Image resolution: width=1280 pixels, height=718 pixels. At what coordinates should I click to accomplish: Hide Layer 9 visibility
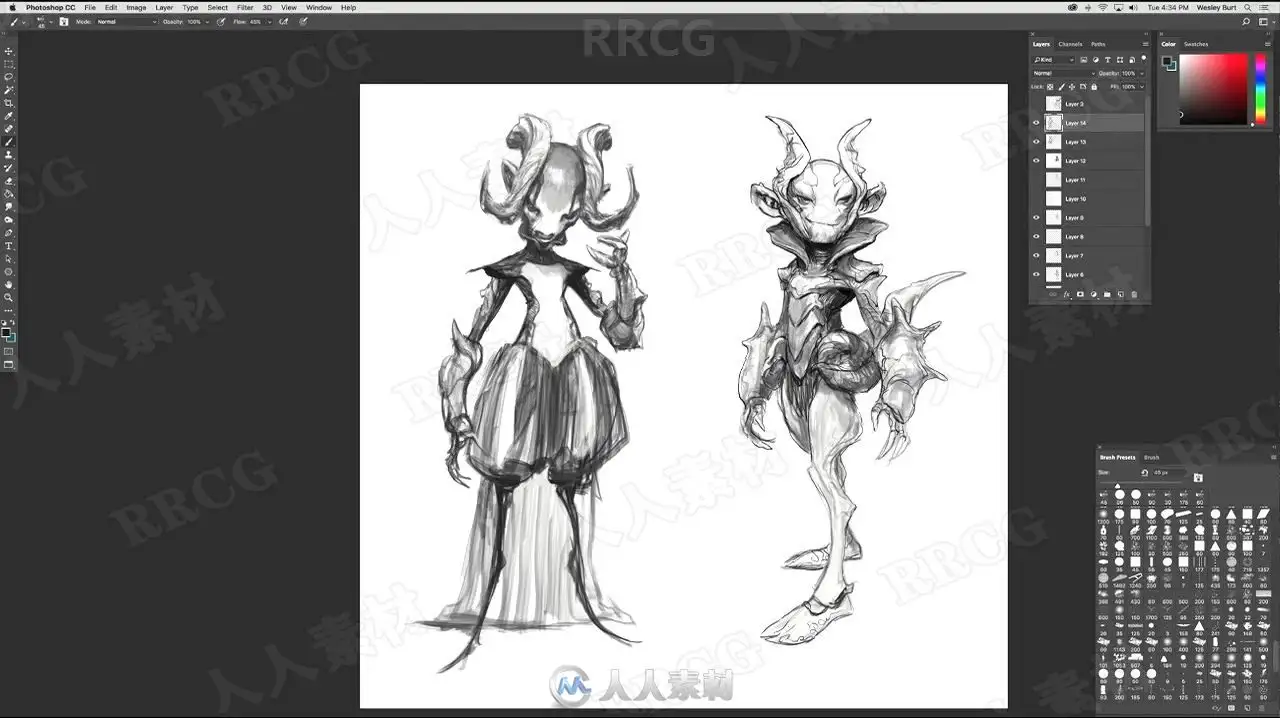1036,217
